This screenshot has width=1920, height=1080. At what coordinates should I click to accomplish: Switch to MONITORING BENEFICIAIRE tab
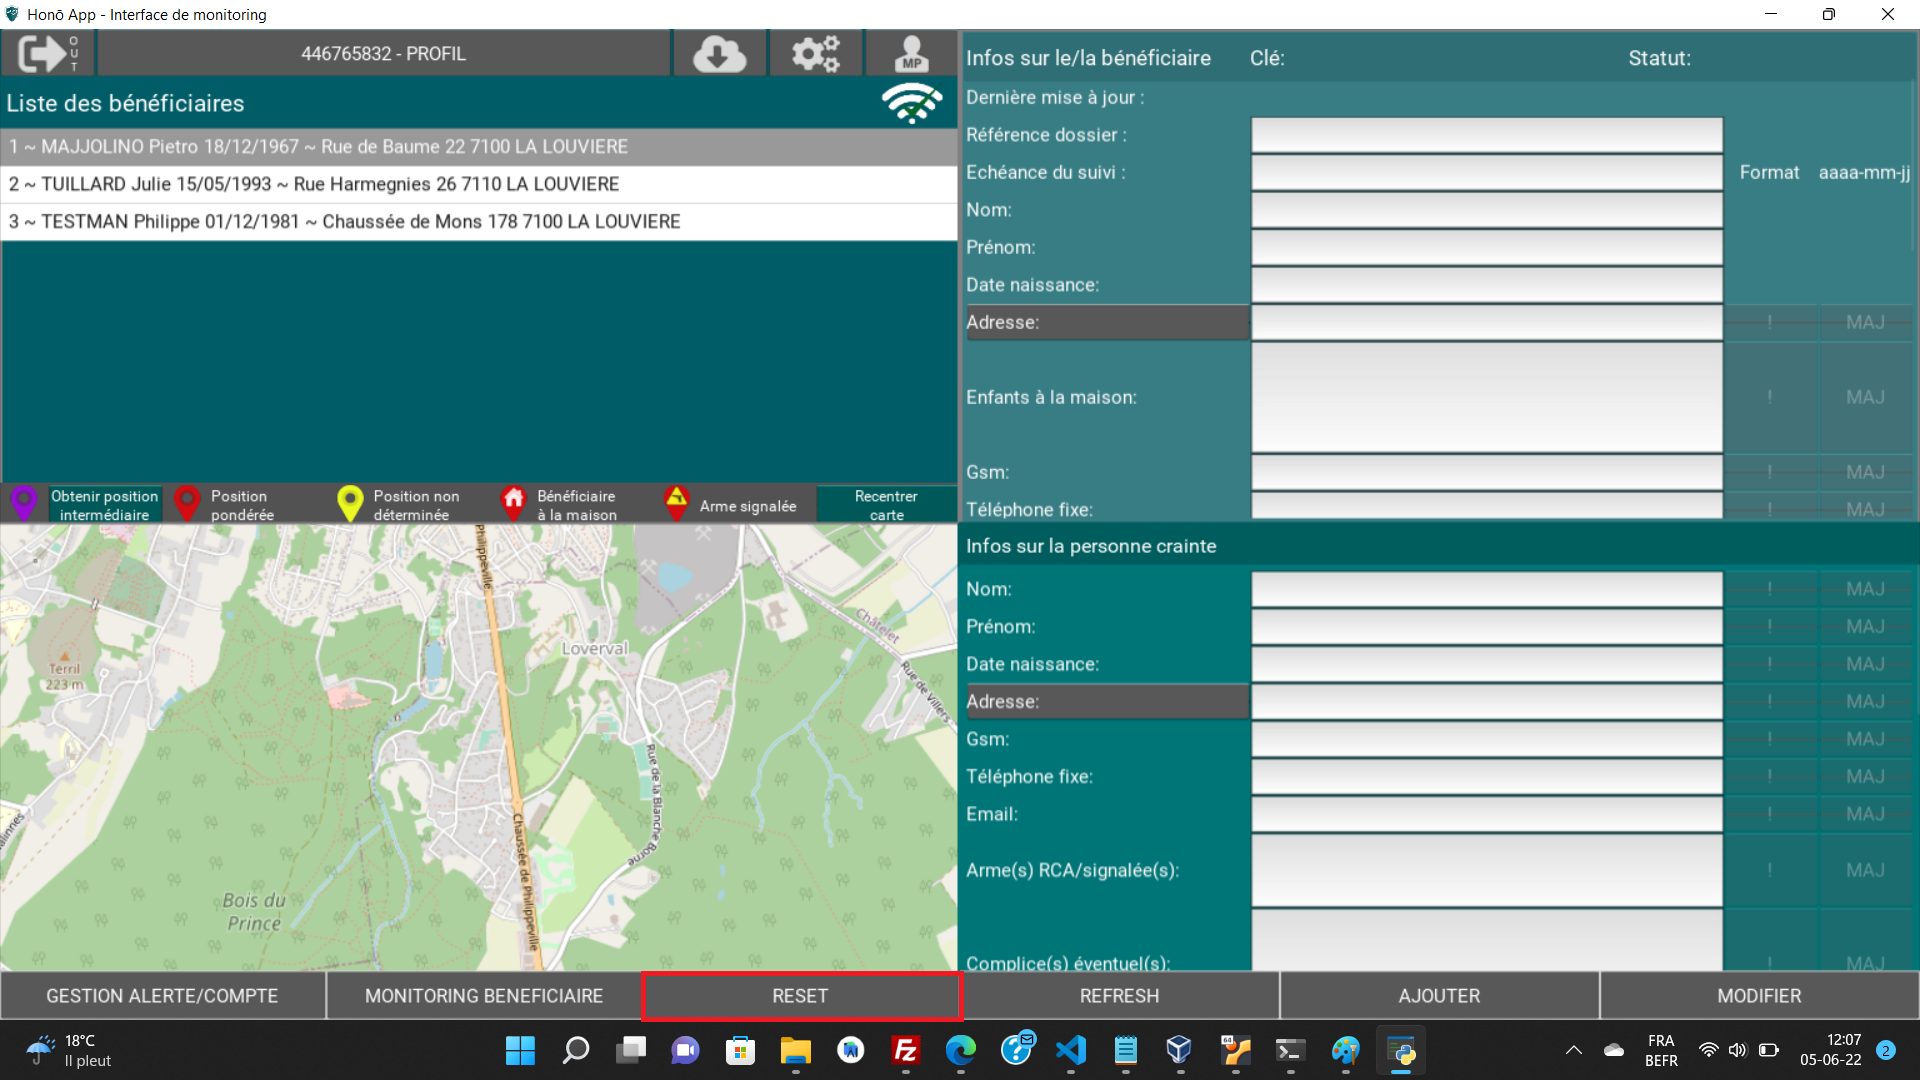(483, 996)
